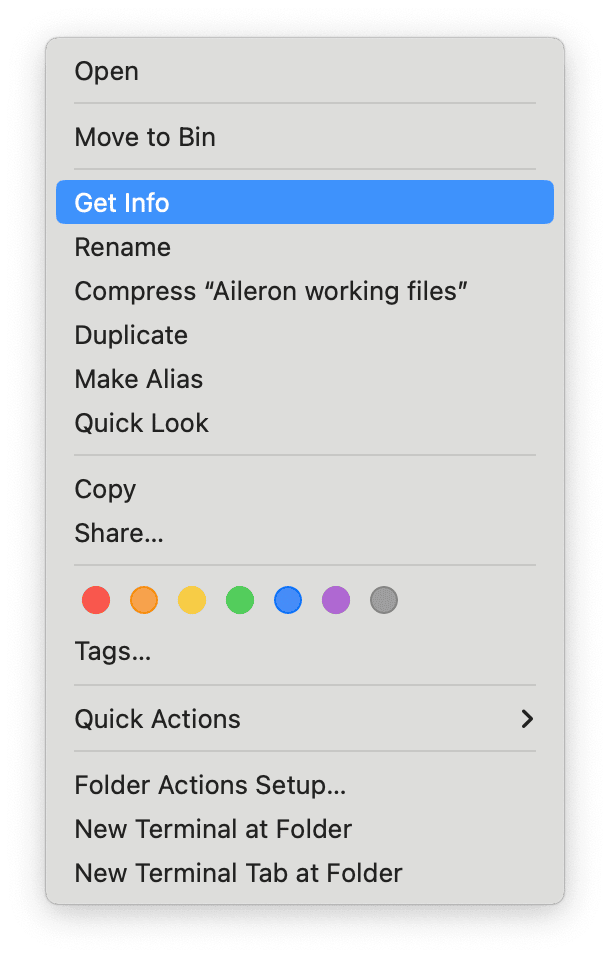Image resolution: width=610 pixels, height=958 pixels.
Task: Select Get Info
Action: click(x=122, y=202)
